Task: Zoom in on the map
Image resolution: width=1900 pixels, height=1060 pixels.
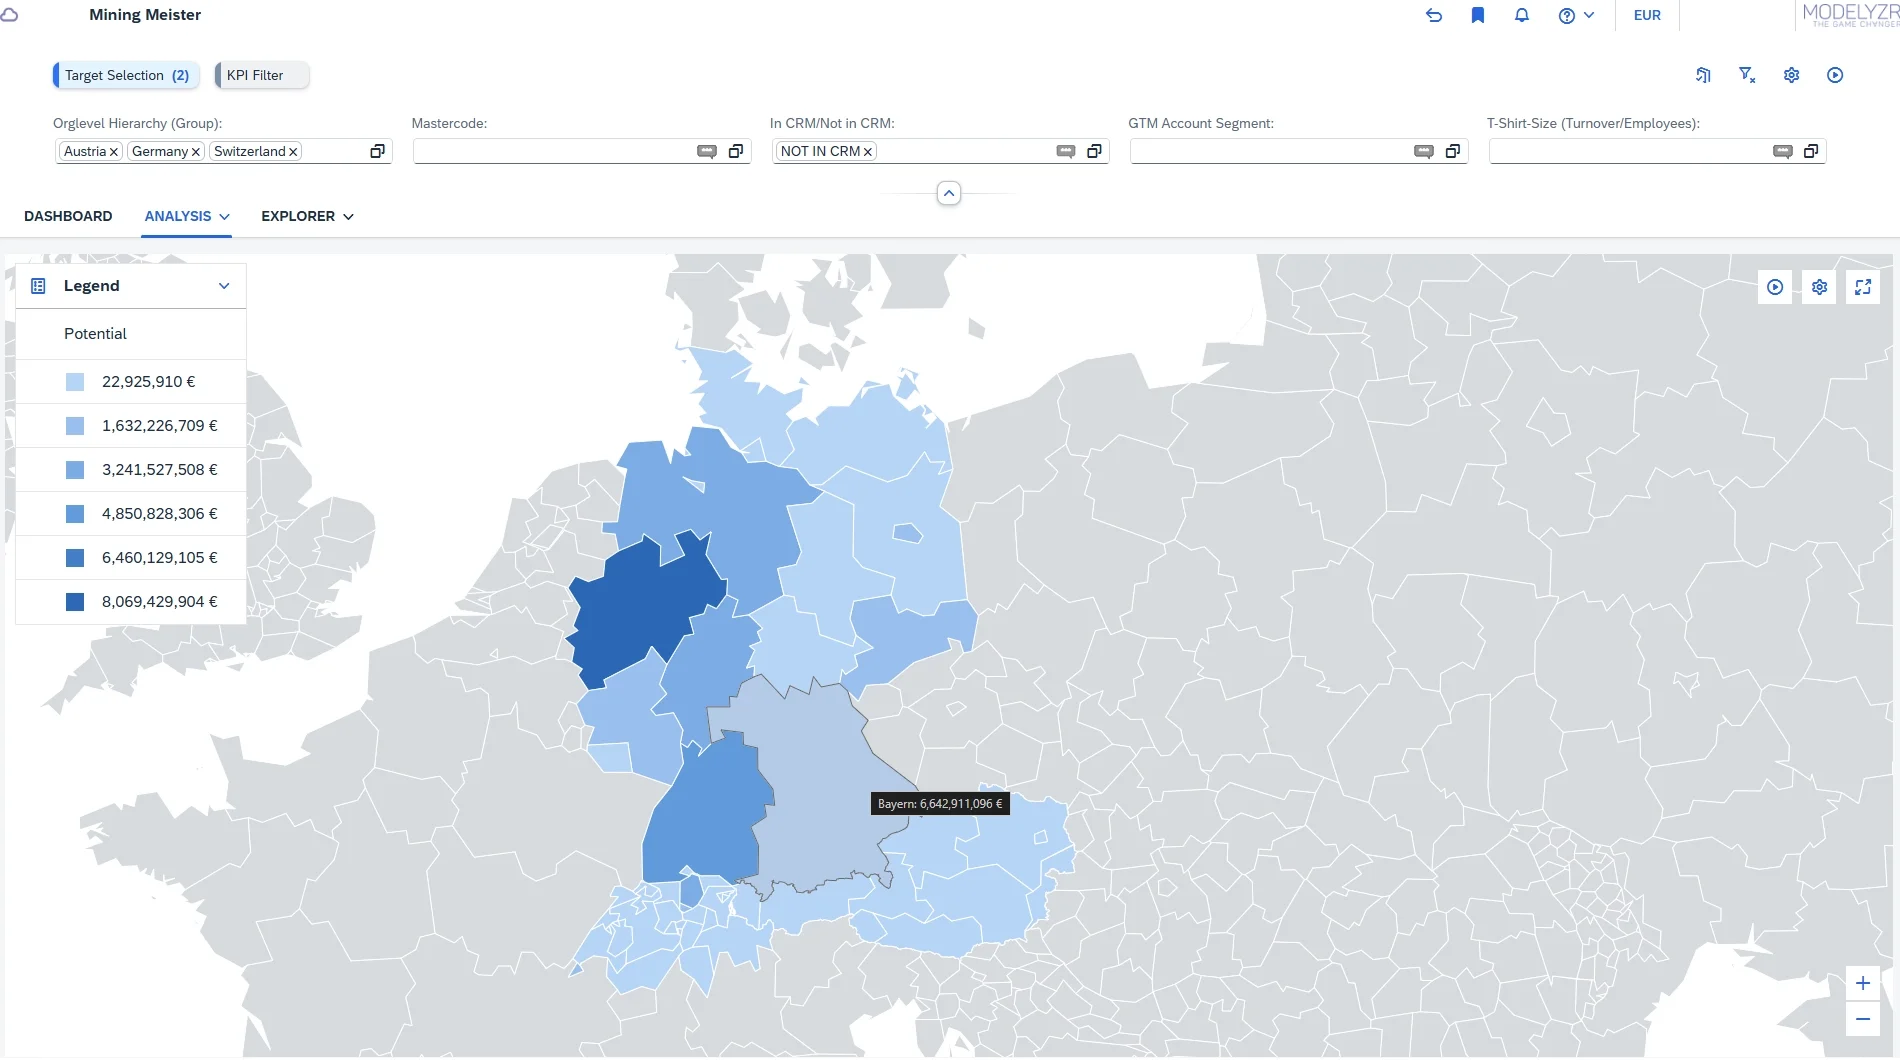Action: [x=1862, y=983]
